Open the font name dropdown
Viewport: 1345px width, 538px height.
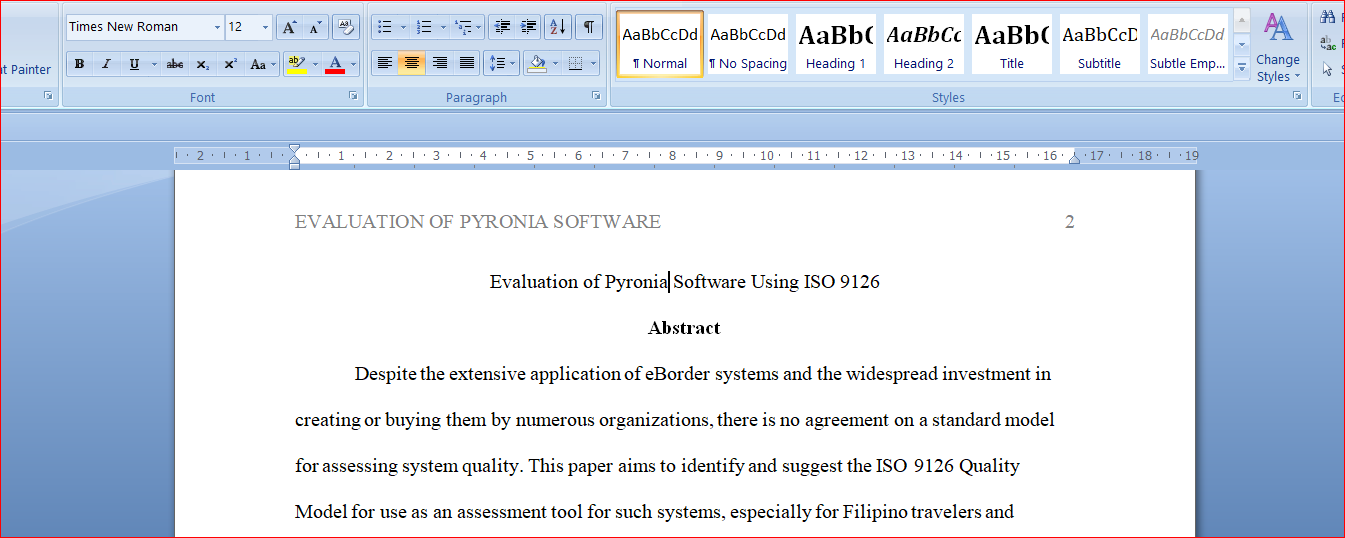[217, 27]
